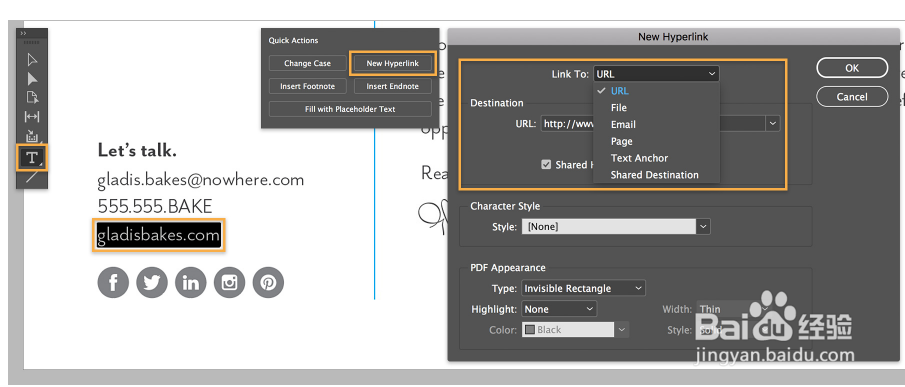Select the Type tool

(32, 157)
